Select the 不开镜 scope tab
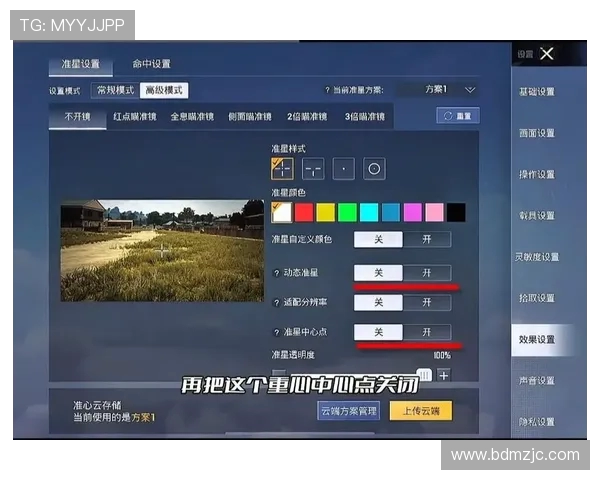This screenshot has width=600, height=480. [78, 116]
